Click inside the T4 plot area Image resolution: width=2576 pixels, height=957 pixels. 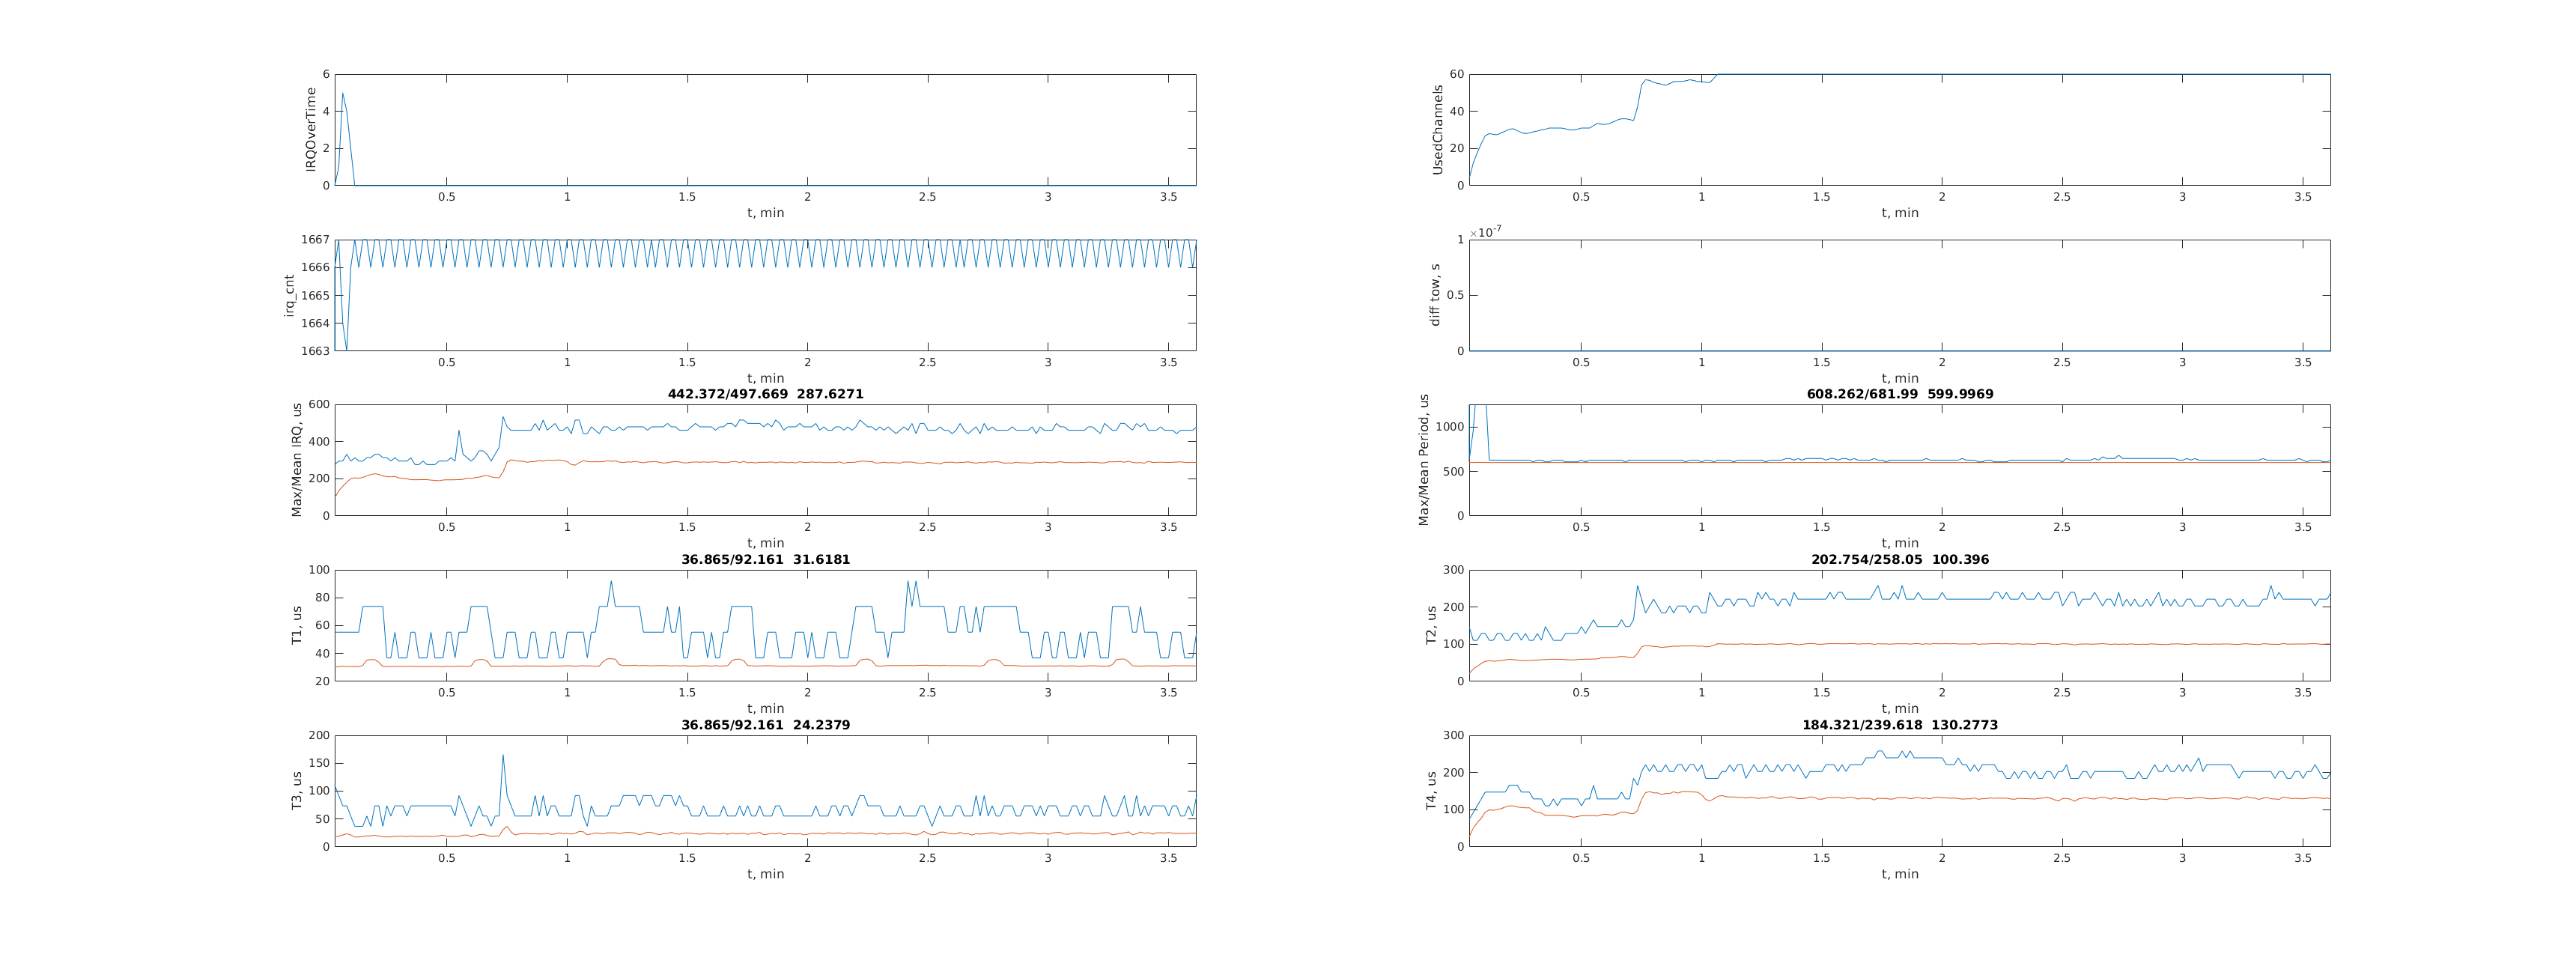[1900, 791]
